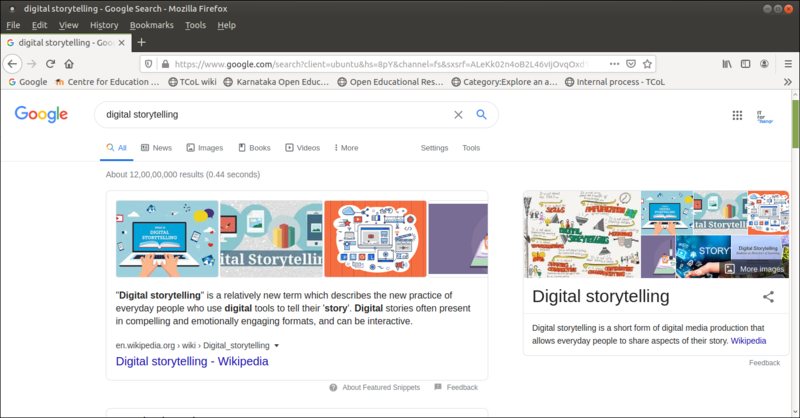Open Centre for Education bookmark
Viewport: 800px width, 418px height.
(x=107, y=82)
